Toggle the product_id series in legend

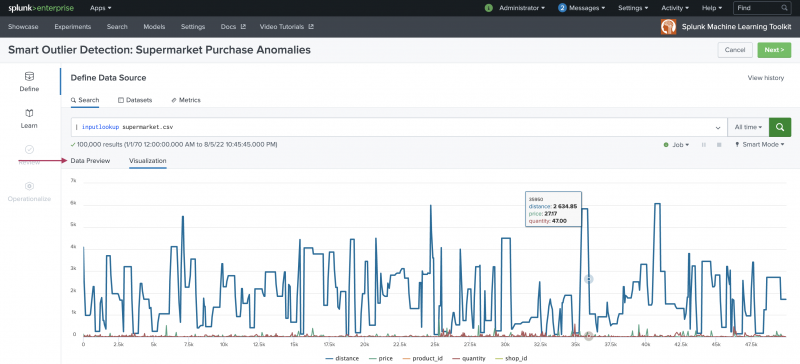422,358
